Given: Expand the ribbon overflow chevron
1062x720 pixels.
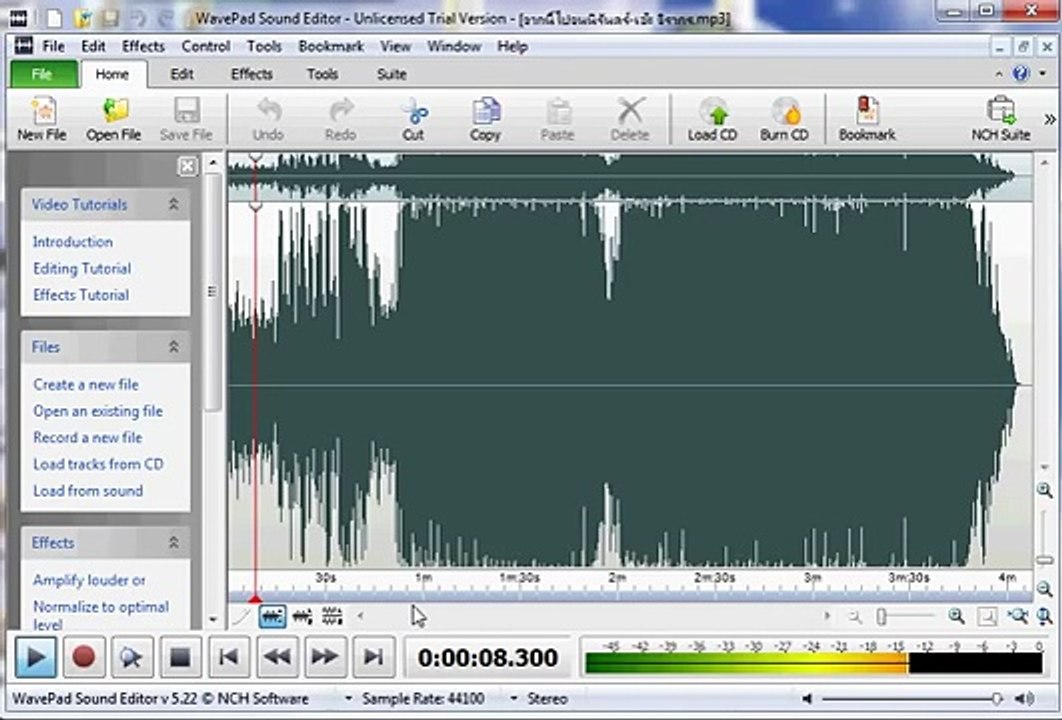Looking at the screenshot, I should [1050, 119].
